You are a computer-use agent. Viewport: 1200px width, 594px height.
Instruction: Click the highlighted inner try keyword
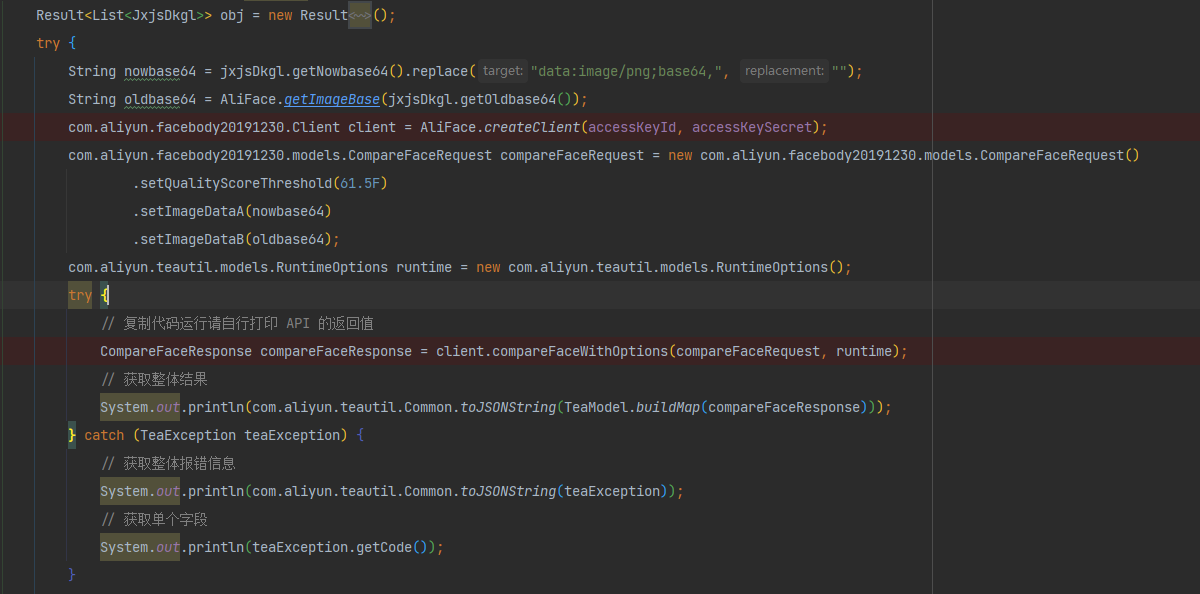pos(80,295)
